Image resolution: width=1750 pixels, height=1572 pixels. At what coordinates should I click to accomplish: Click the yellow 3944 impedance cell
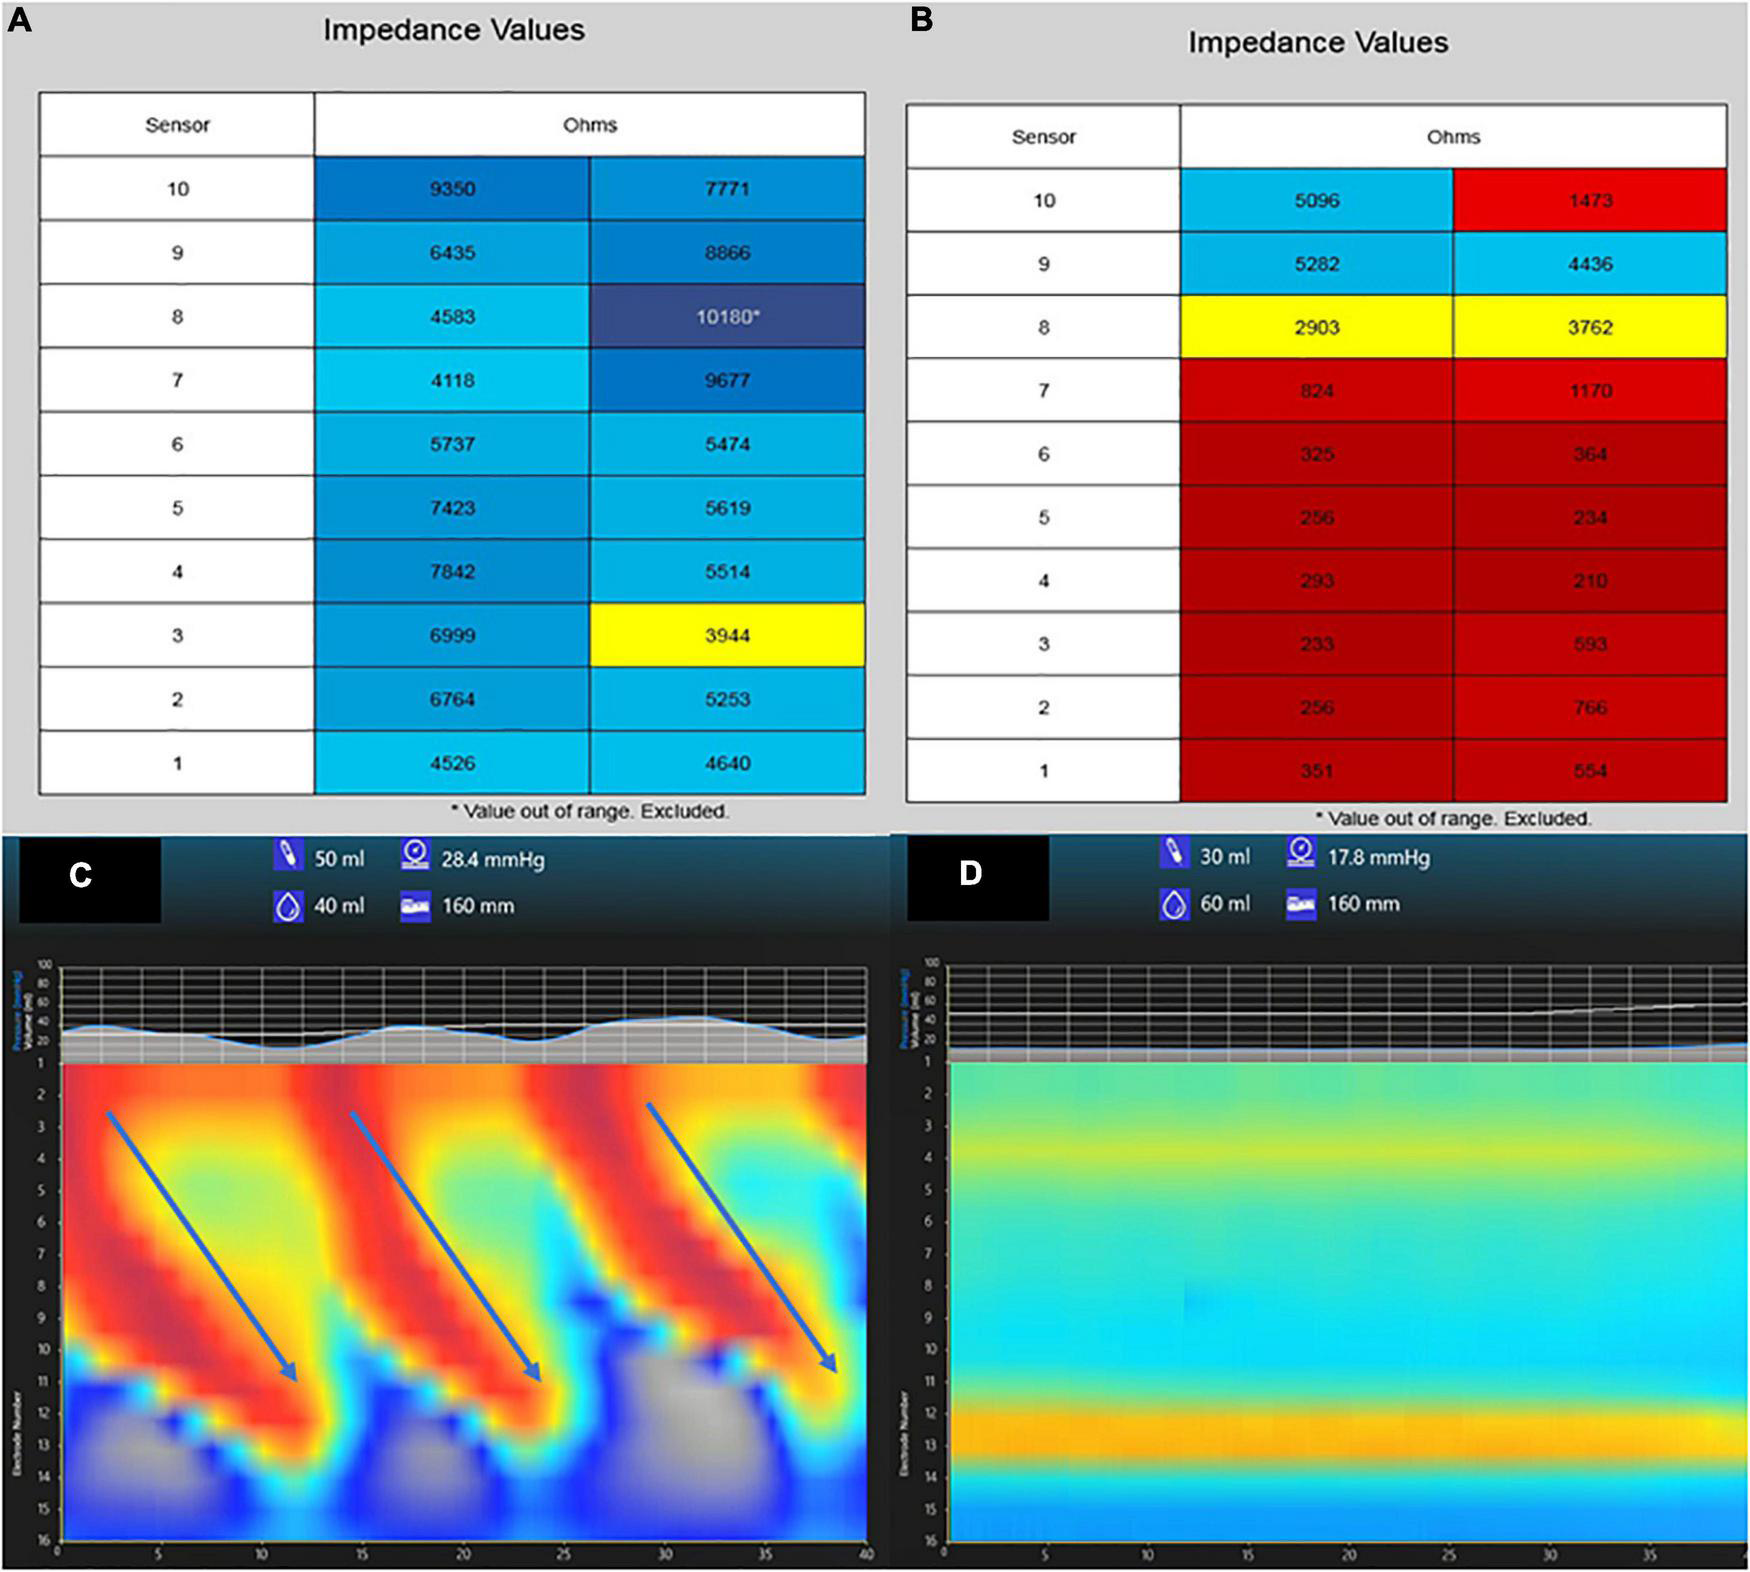pyautogui.click(x=727, y=635)
